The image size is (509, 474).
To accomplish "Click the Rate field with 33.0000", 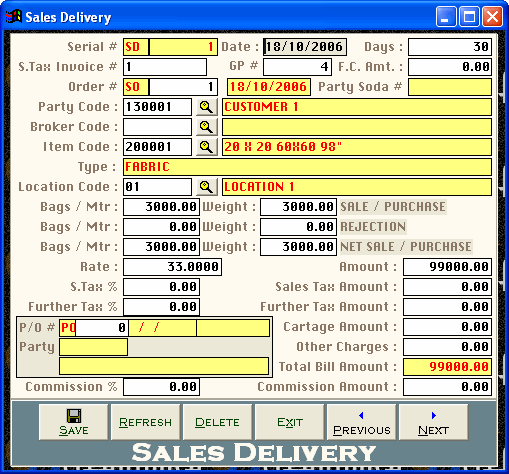I will tap(172, 267).
